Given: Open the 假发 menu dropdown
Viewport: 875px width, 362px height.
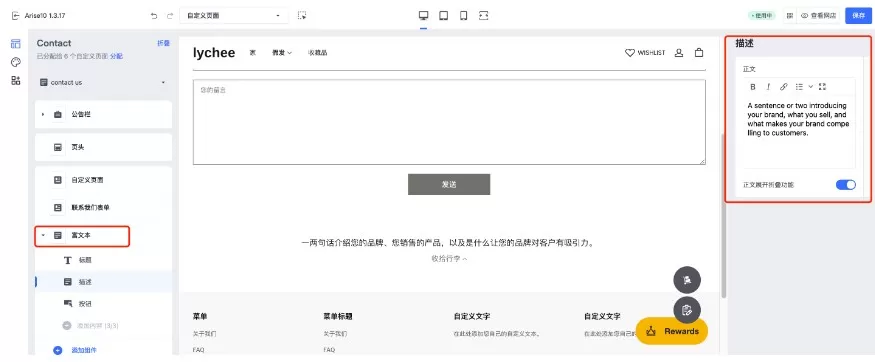Looking at the screenshot, I should pos(282,53).
